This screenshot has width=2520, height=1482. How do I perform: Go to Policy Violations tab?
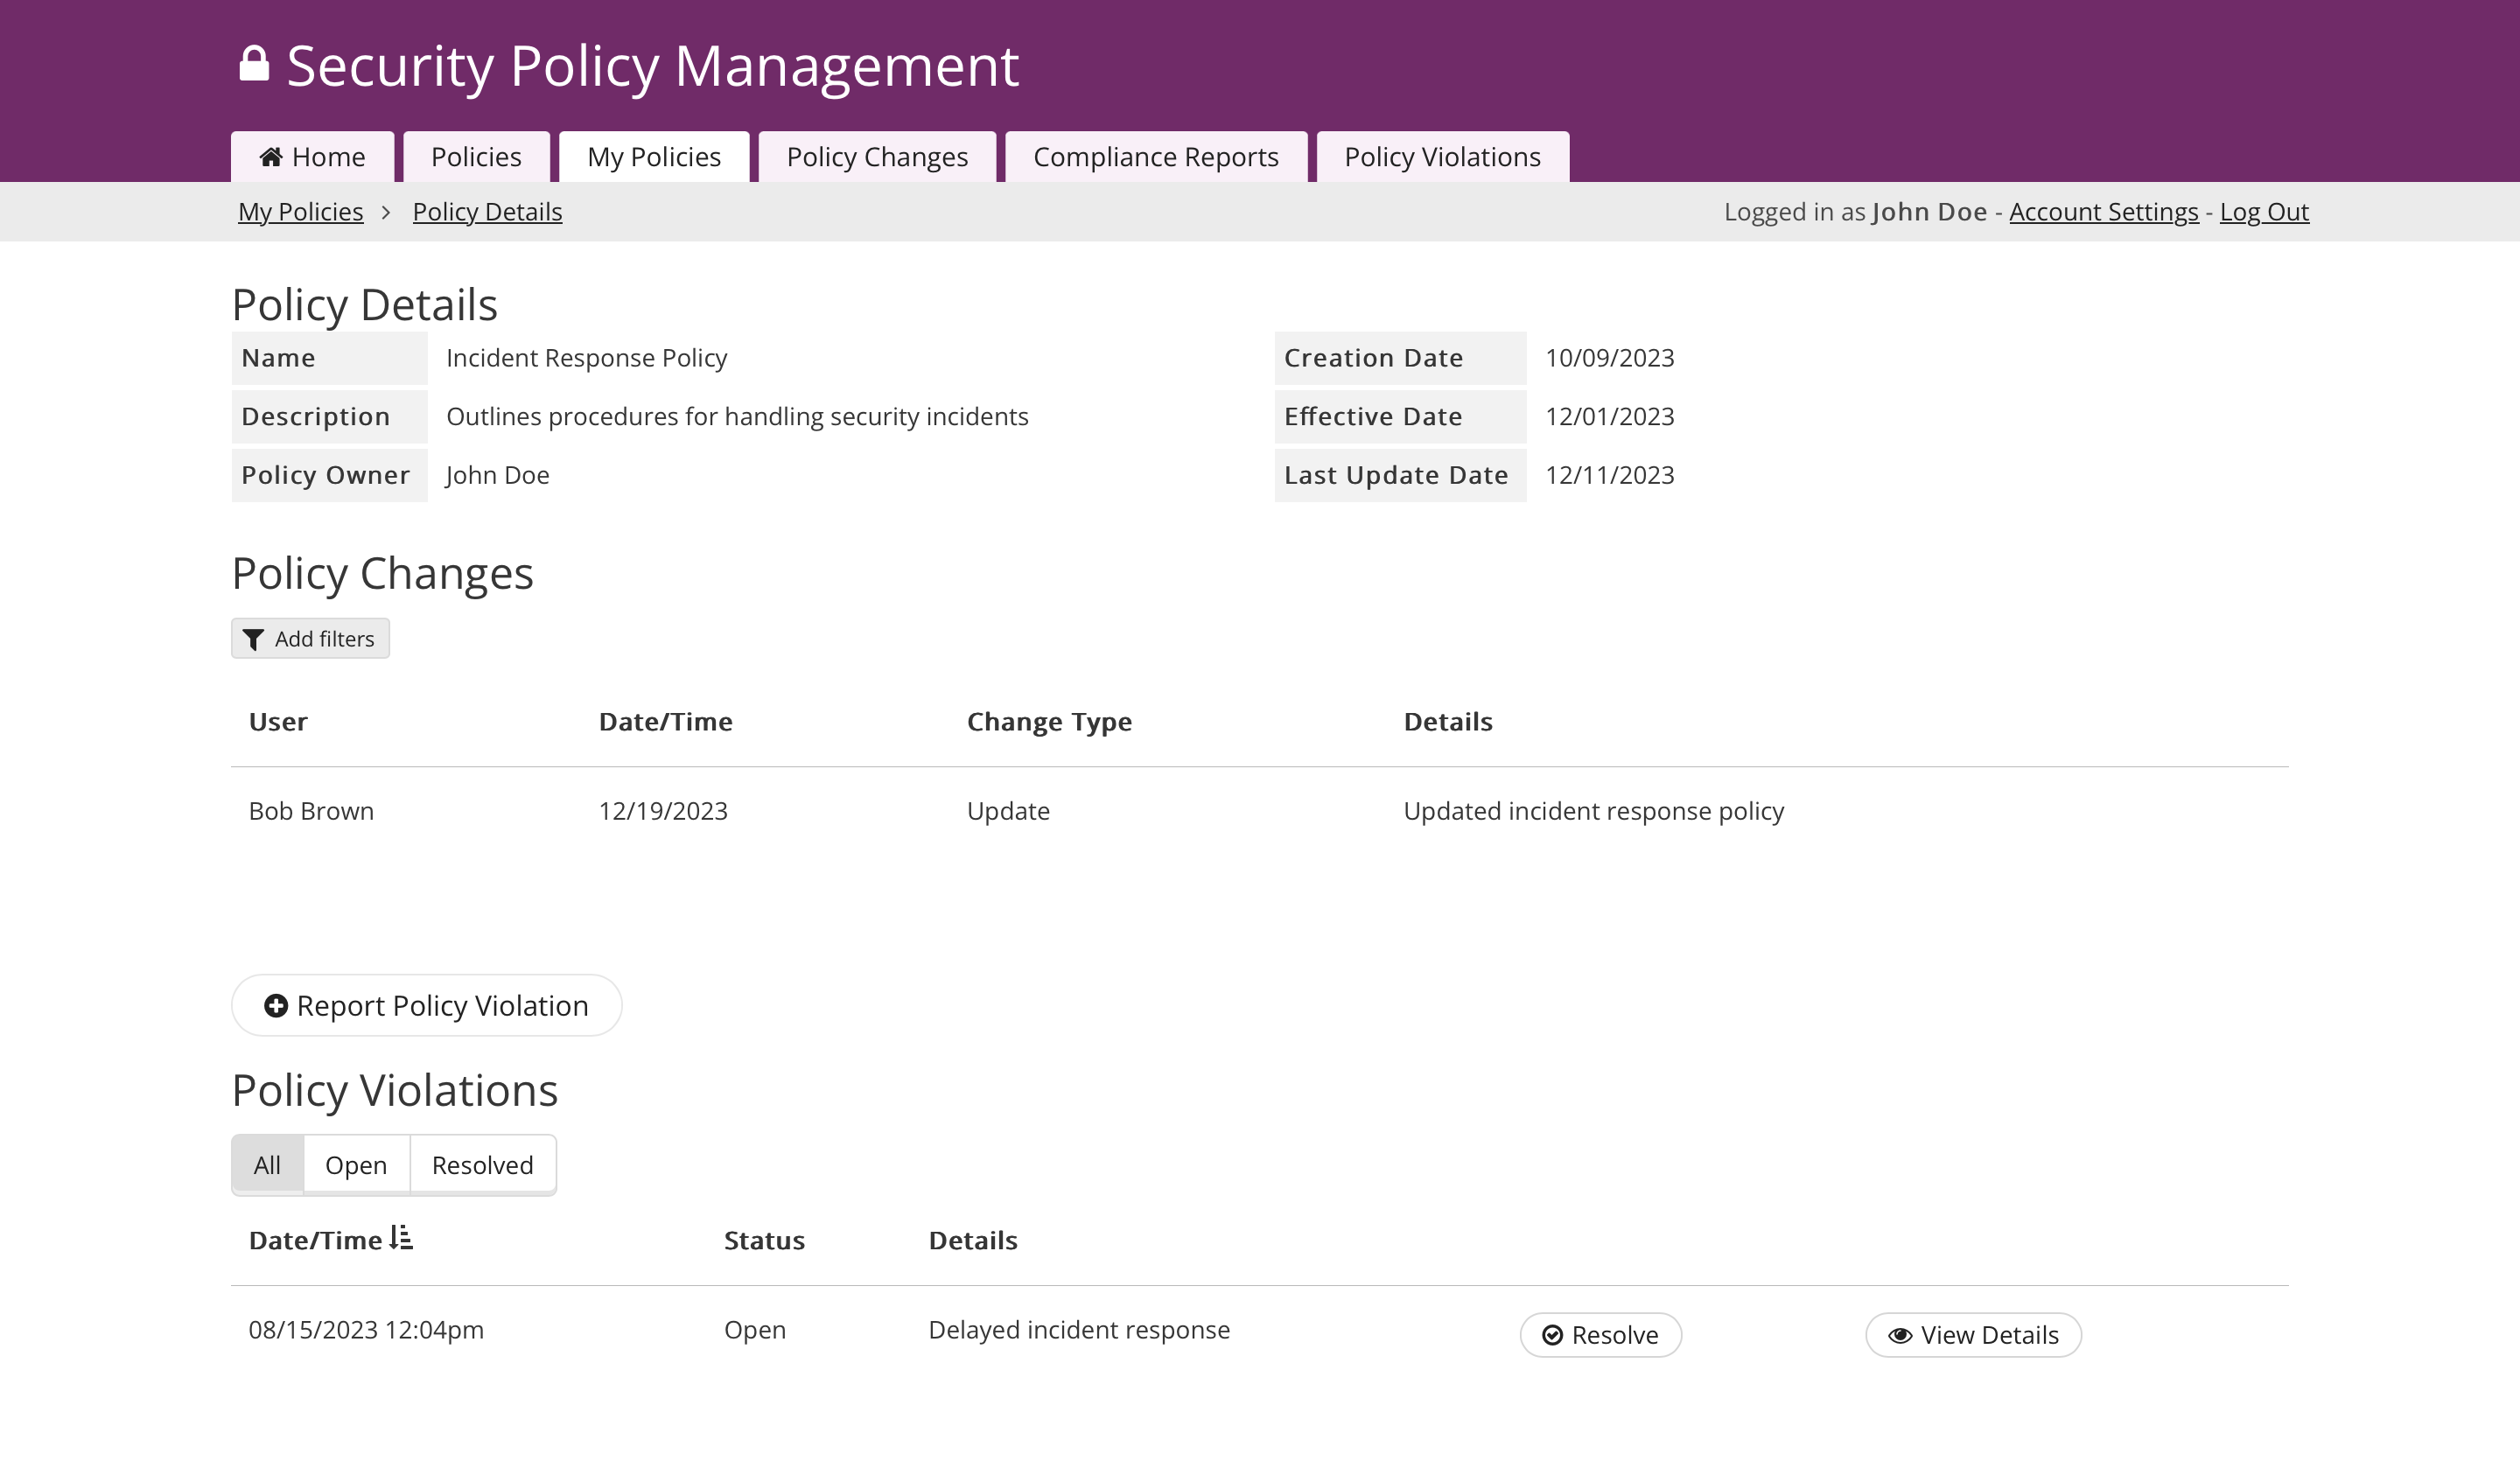[1442, 157]
